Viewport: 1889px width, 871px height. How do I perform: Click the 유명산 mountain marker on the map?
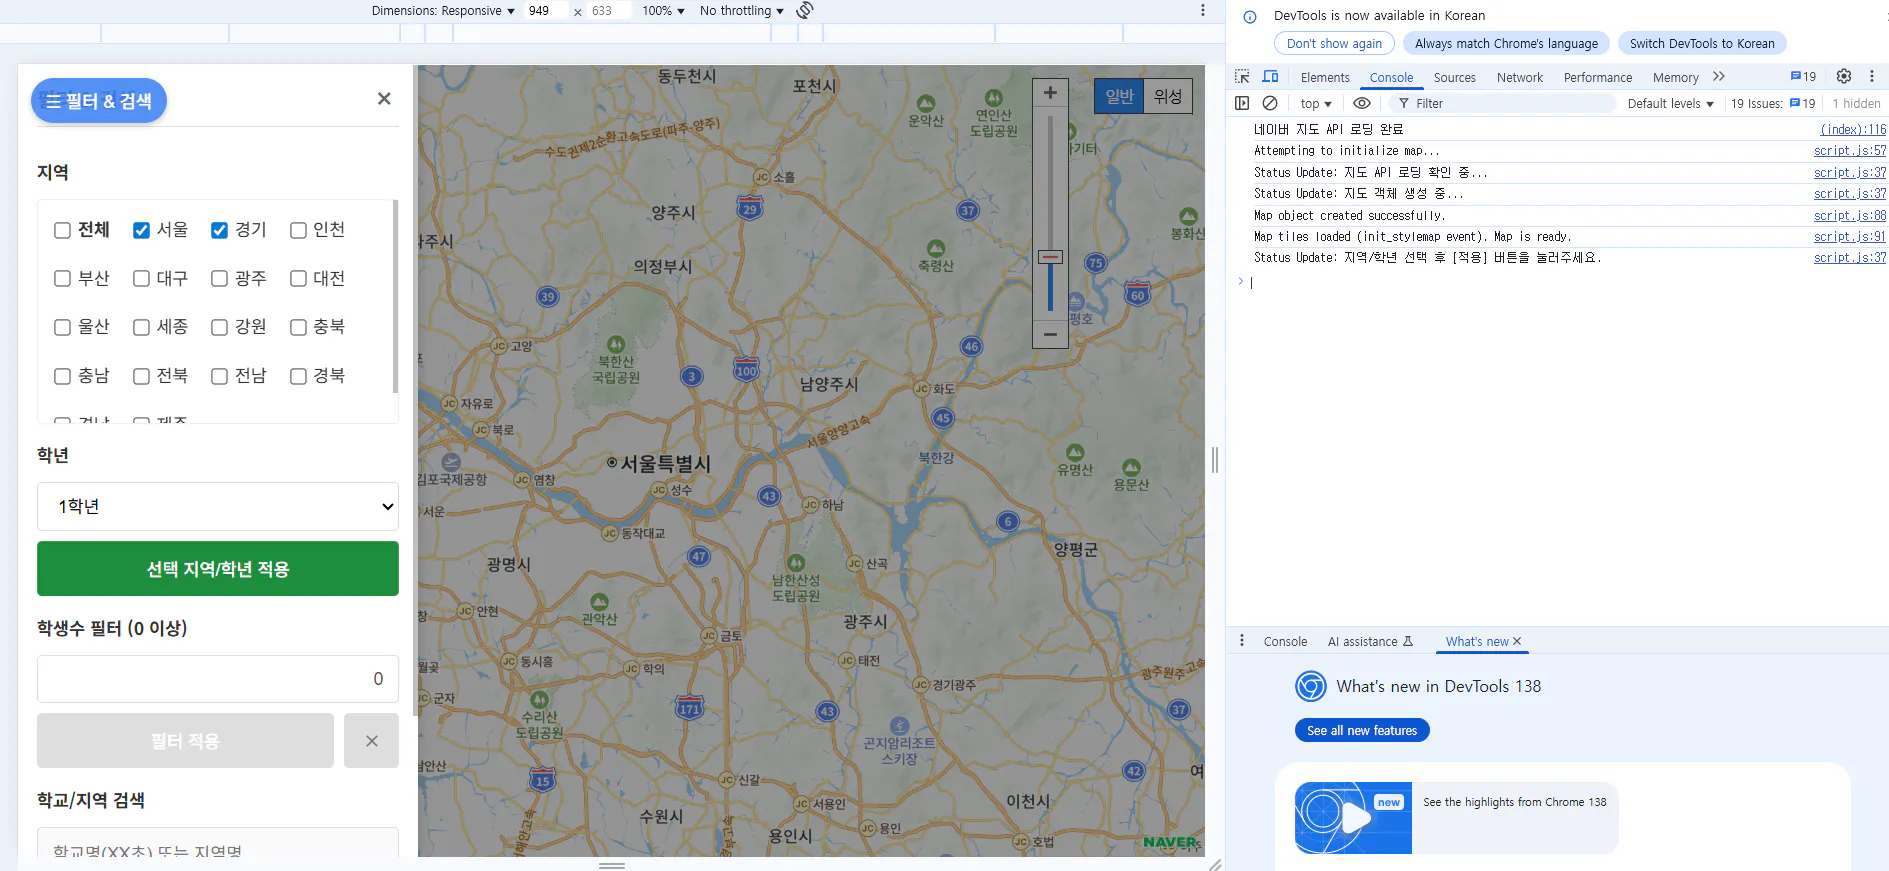point(1075,452)
